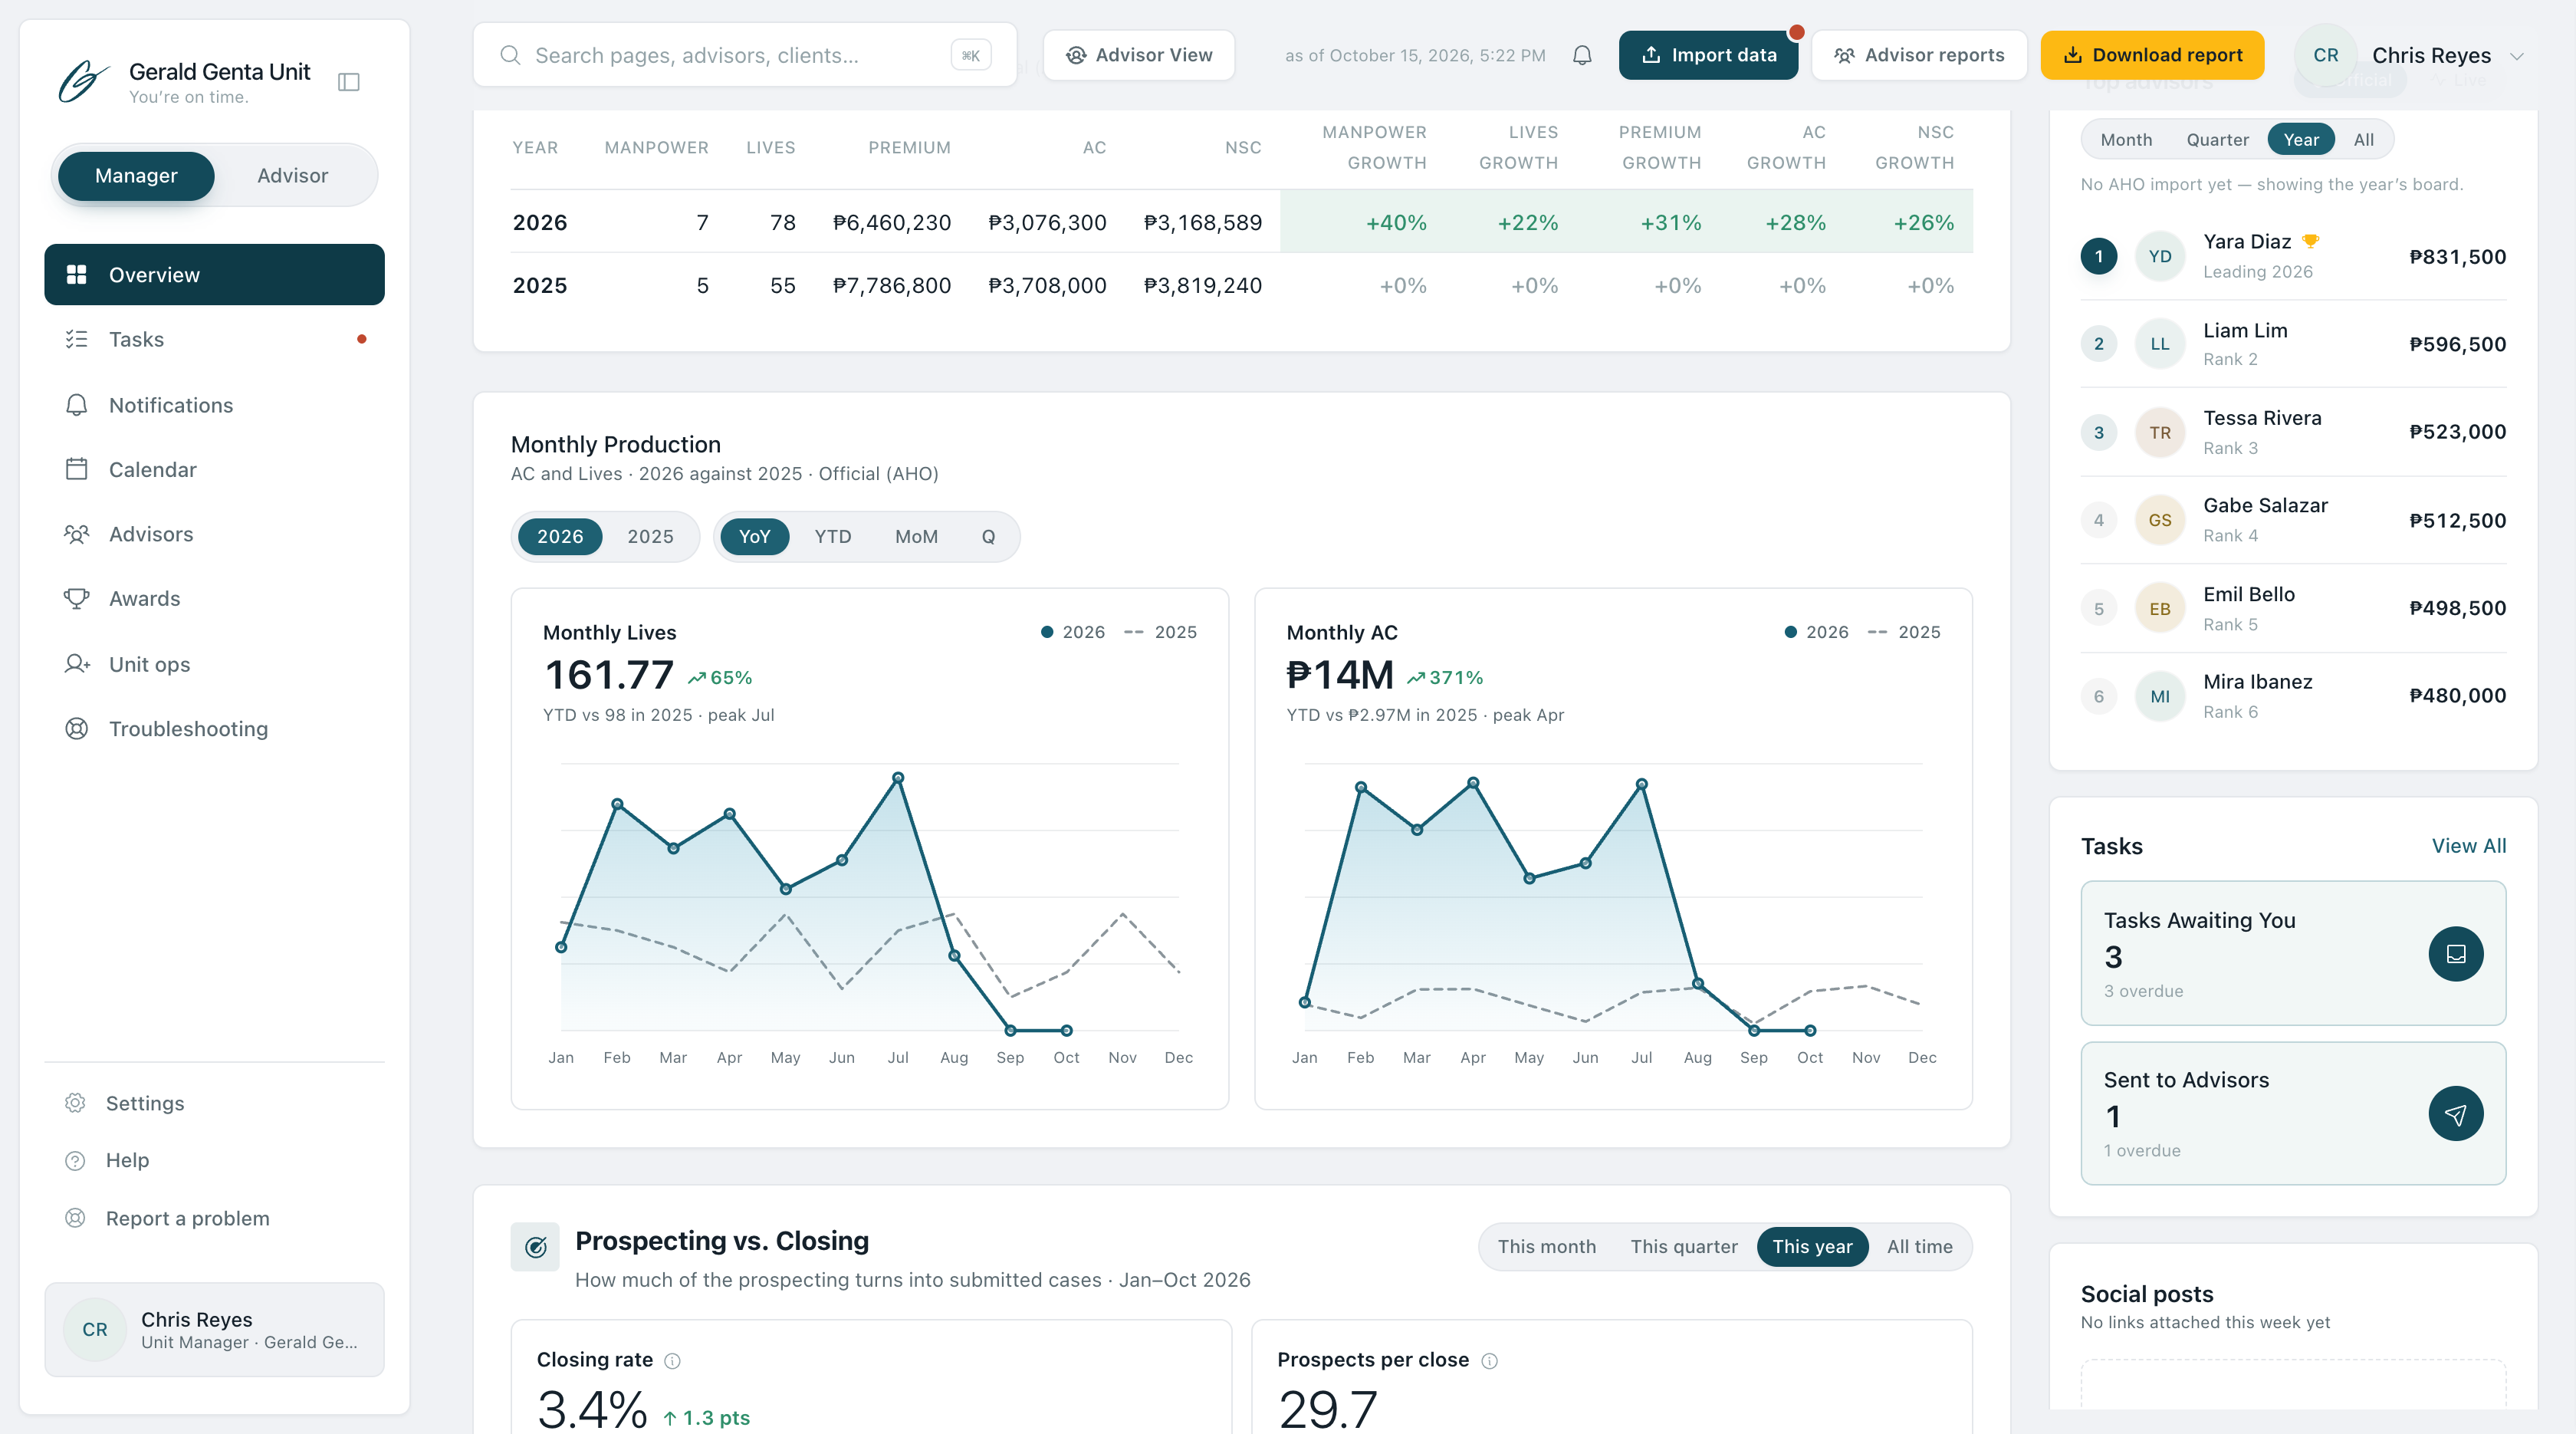Open the Tasks Awaiting You inbox icon
Screen dimensions: 2576x1434
point(2456,953)
